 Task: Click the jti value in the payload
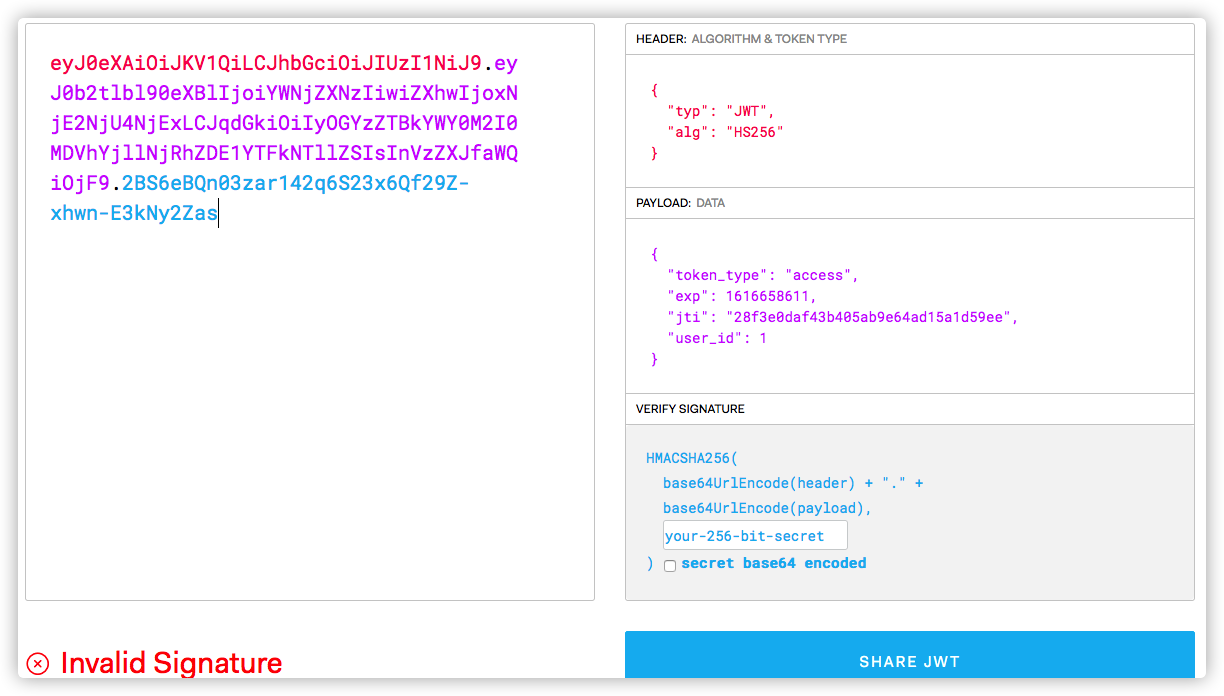871,317
